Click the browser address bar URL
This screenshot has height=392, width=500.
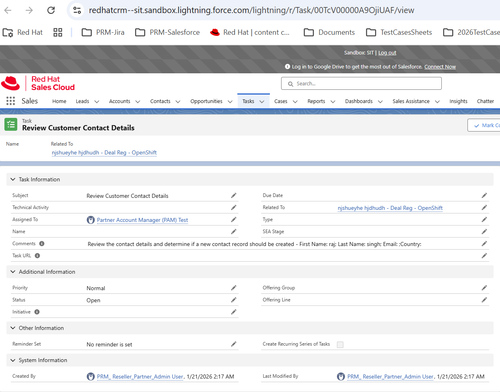click(x=251, y=10)
